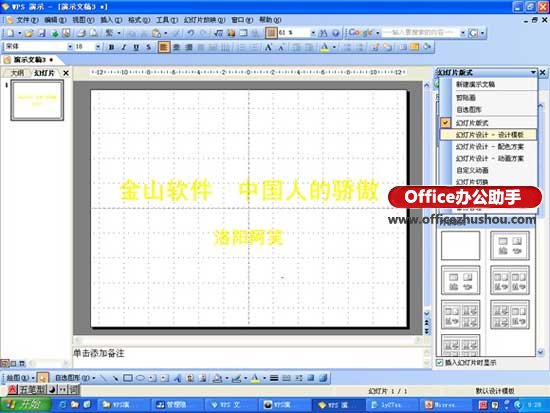Expand the Google search engine dropdown
The width and height of the screenshot is (550, 413).
[378, 33]
